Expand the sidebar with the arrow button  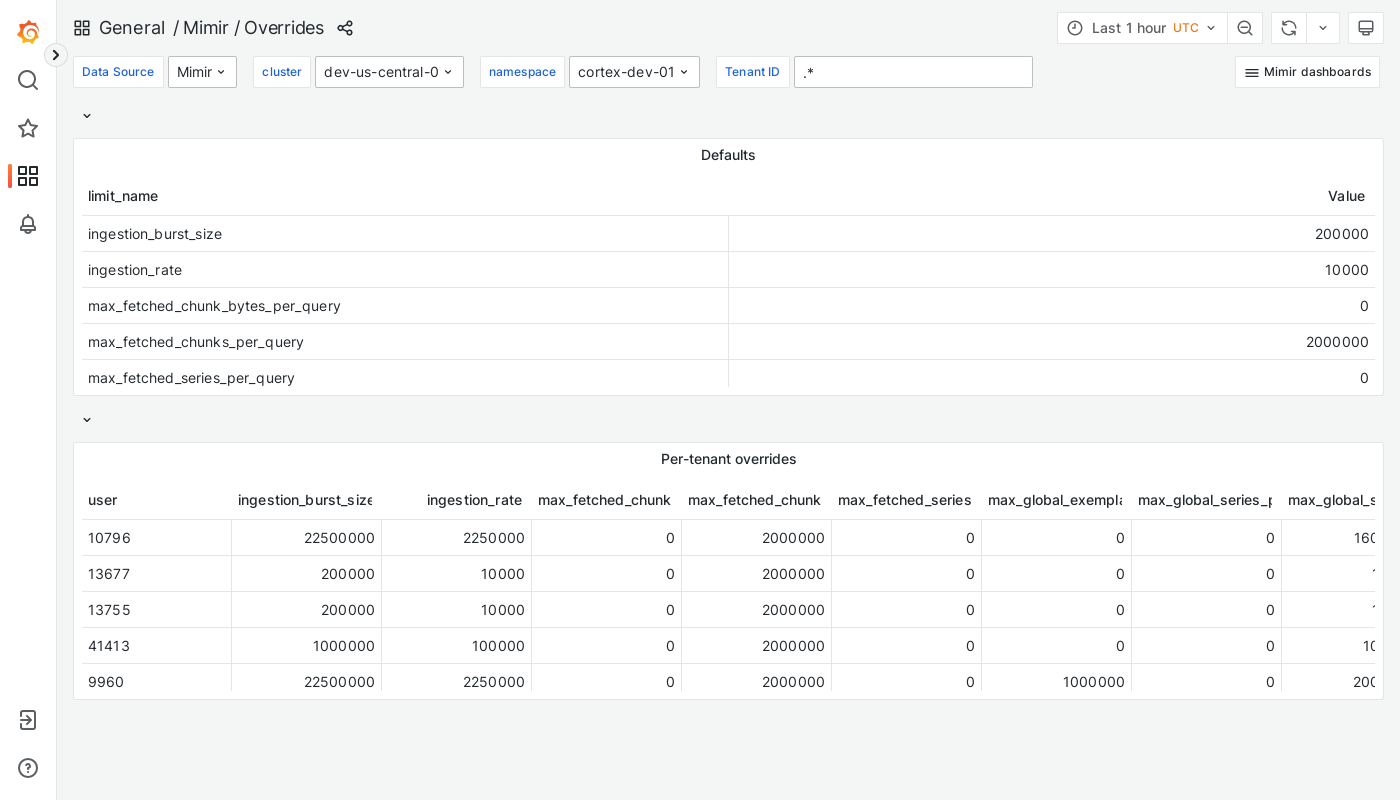click(x=55, y=55)
